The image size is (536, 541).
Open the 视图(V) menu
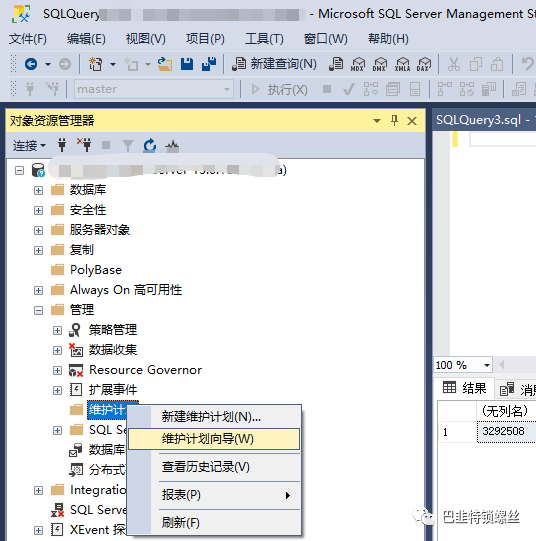tap(146, 39)
